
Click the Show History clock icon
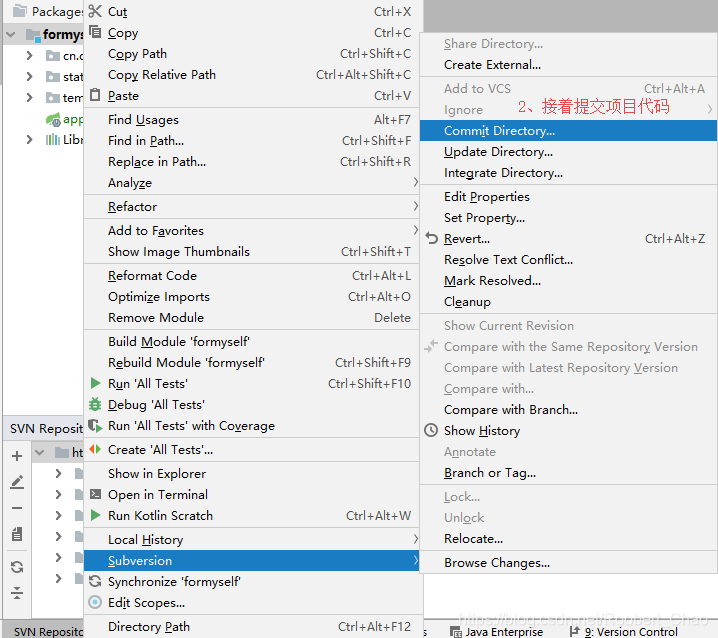click(431, 430)
